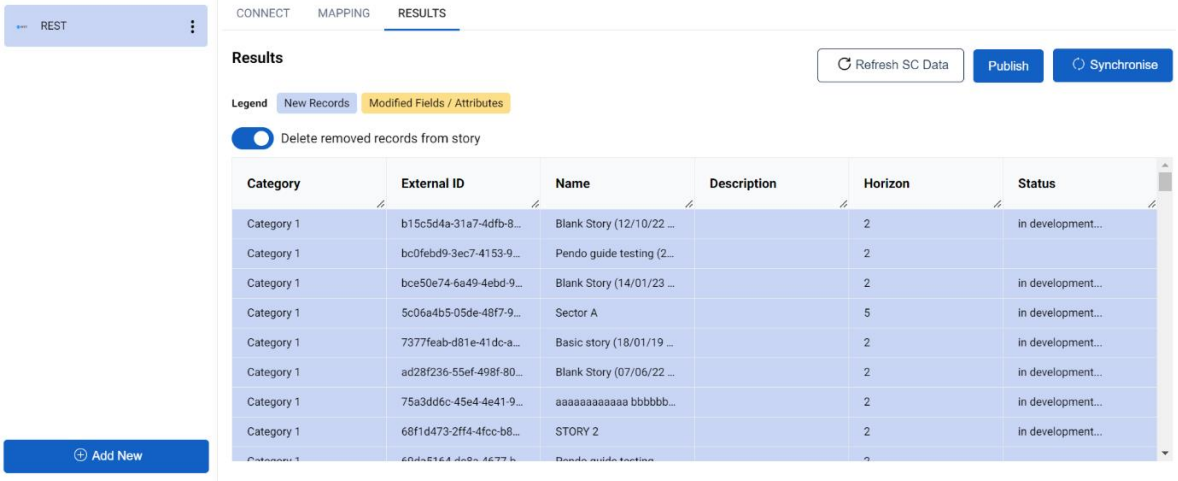Click the External ID column resize handle
The width and height of the screenshot is (1178, 481).
point(534,204)
